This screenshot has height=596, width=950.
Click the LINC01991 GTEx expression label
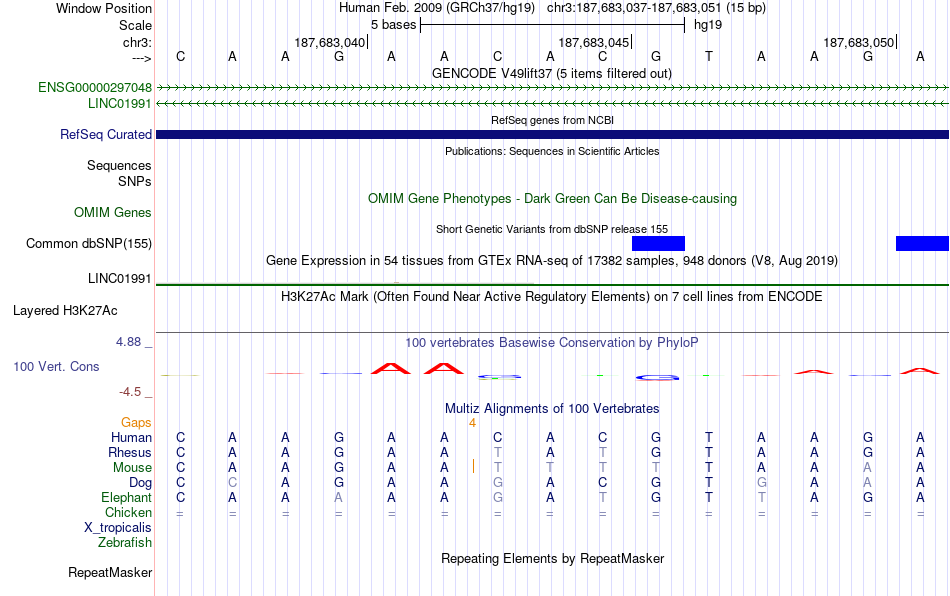[119, 279]
